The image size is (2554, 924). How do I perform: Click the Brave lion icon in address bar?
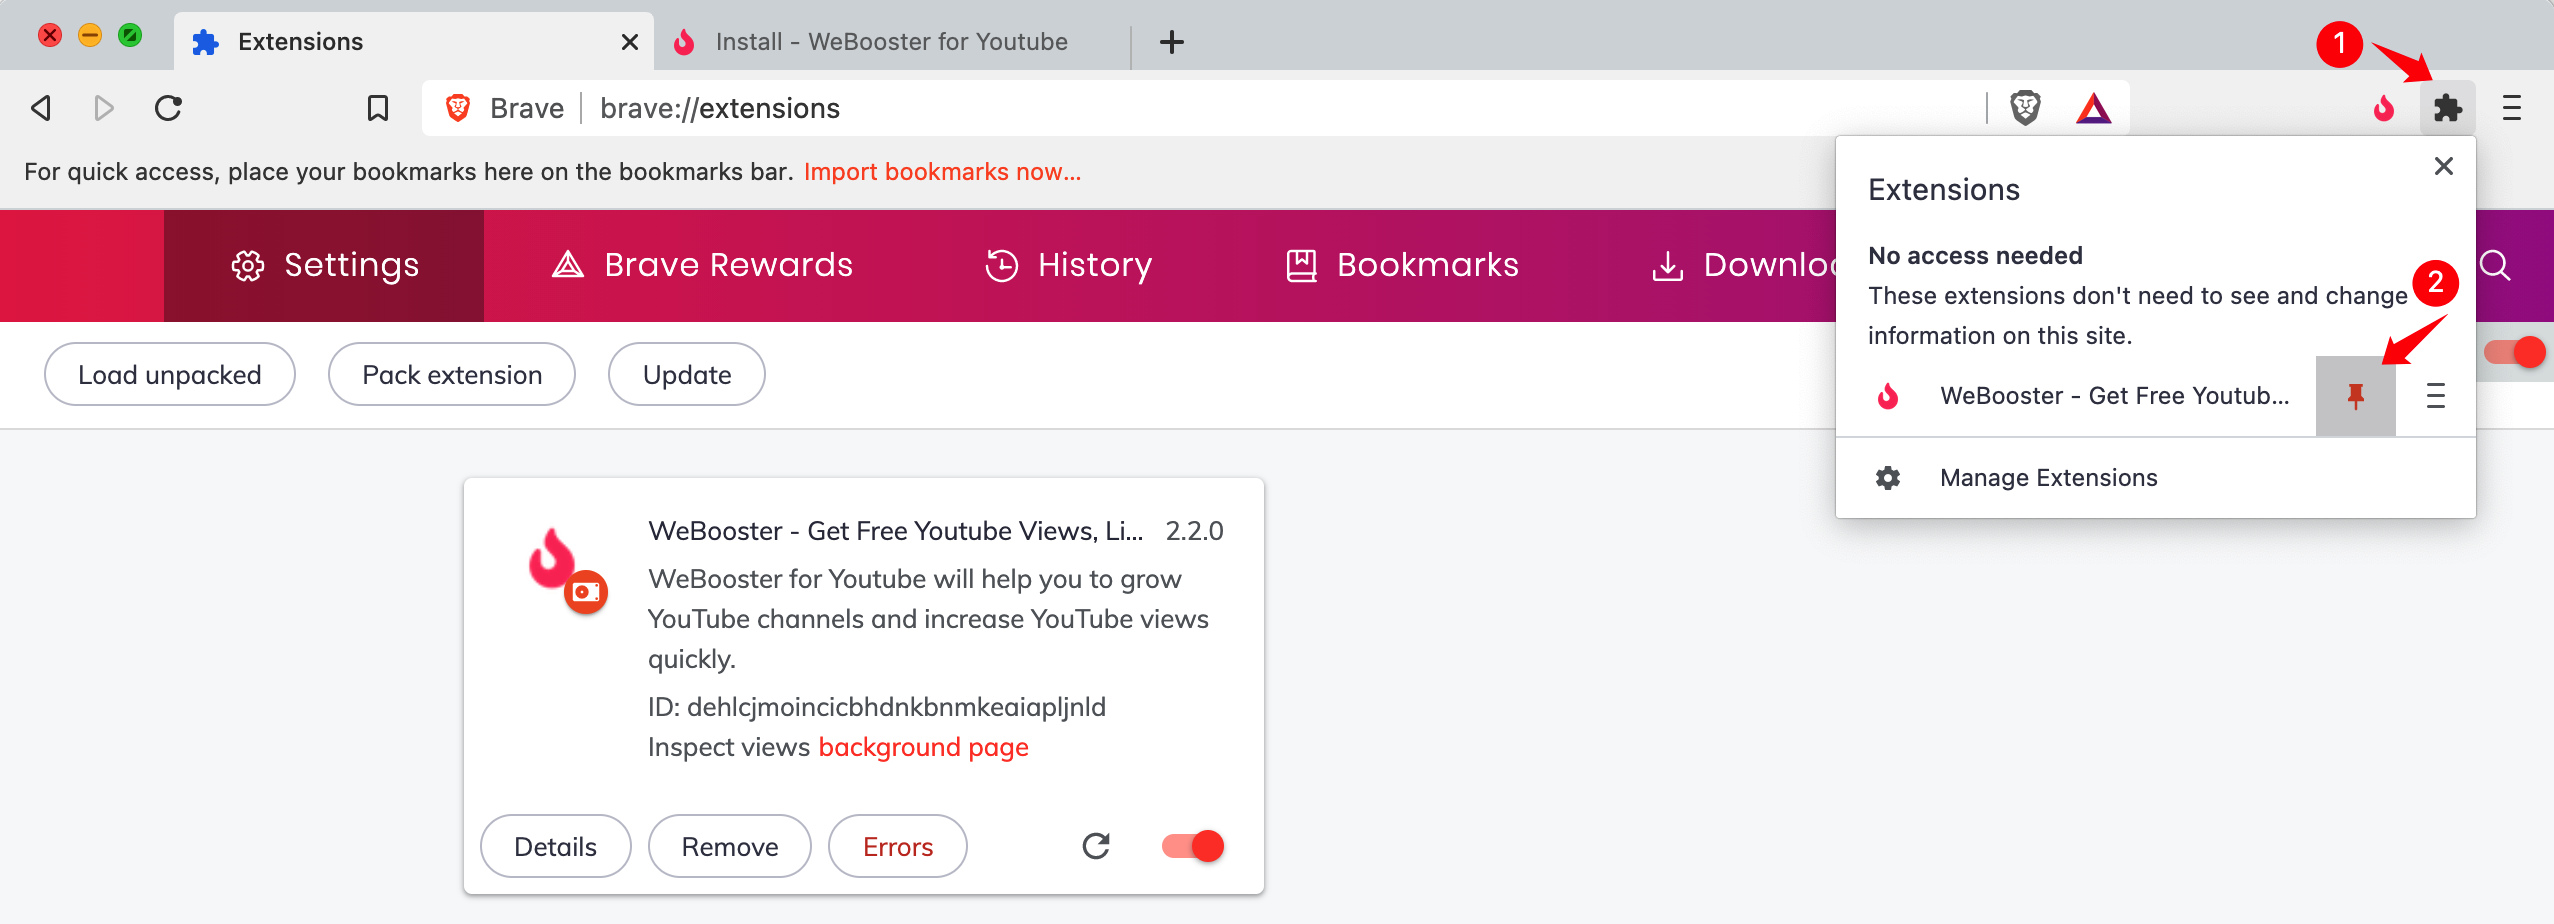pyautogui.click(x=458, y=108)
